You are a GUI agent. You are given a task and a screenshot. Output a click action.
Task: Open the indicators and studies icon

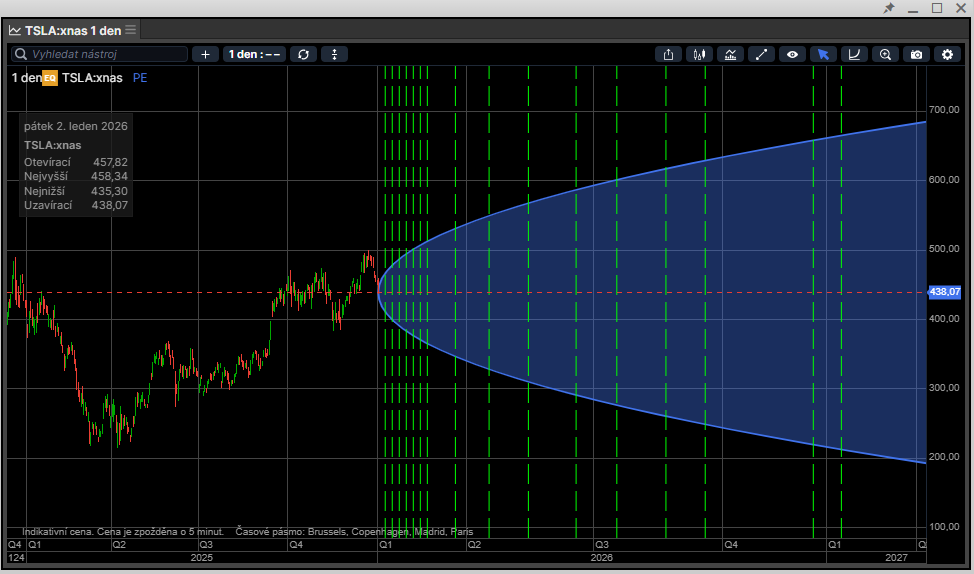[x=730, y=54]
